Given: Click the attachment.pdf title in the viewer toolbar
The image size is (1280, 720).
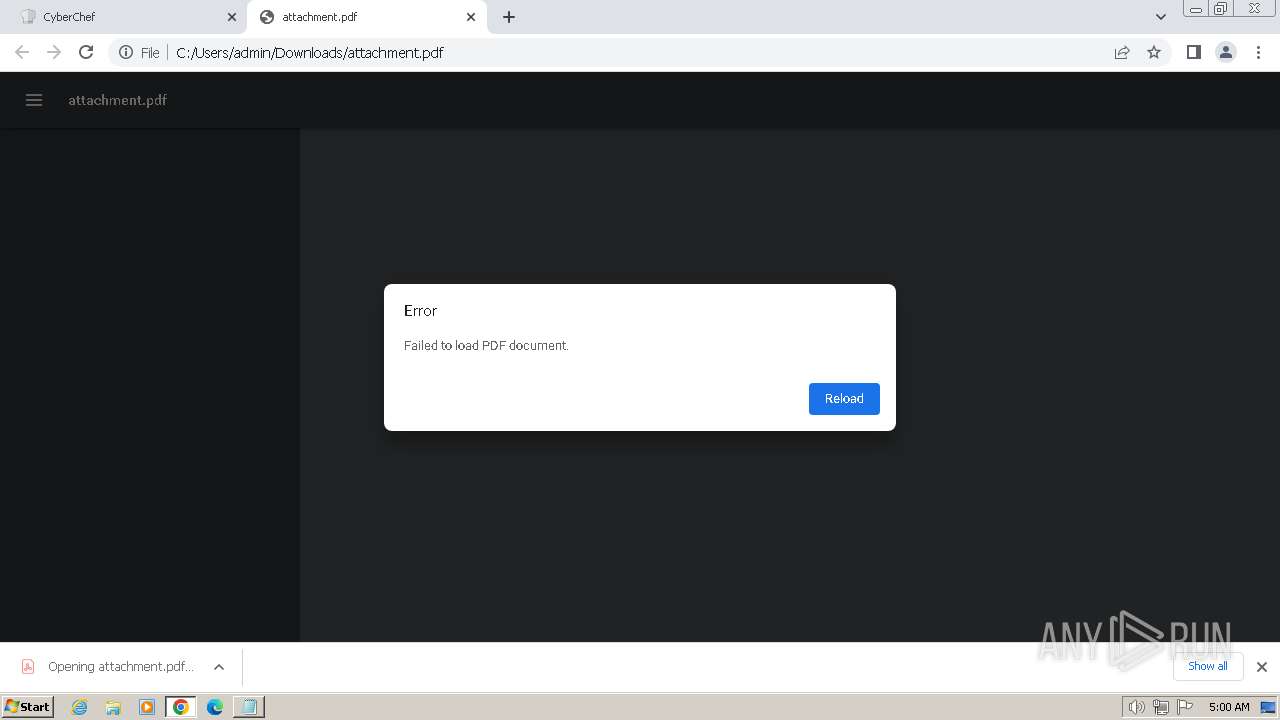Looking at the screenshot, I should 117,100.
